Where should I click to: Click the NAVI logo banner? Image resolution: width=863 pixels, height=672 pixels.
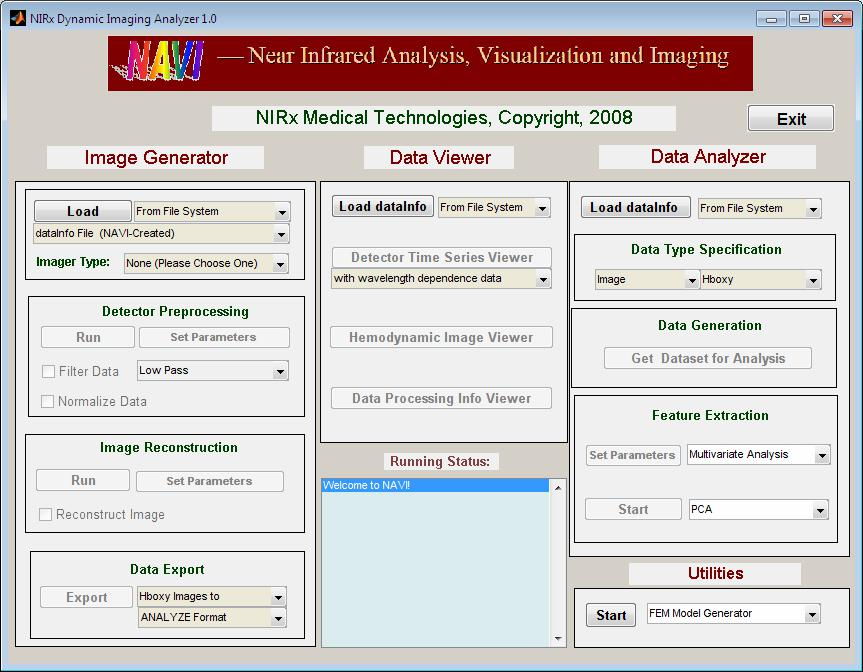(430, 63)
